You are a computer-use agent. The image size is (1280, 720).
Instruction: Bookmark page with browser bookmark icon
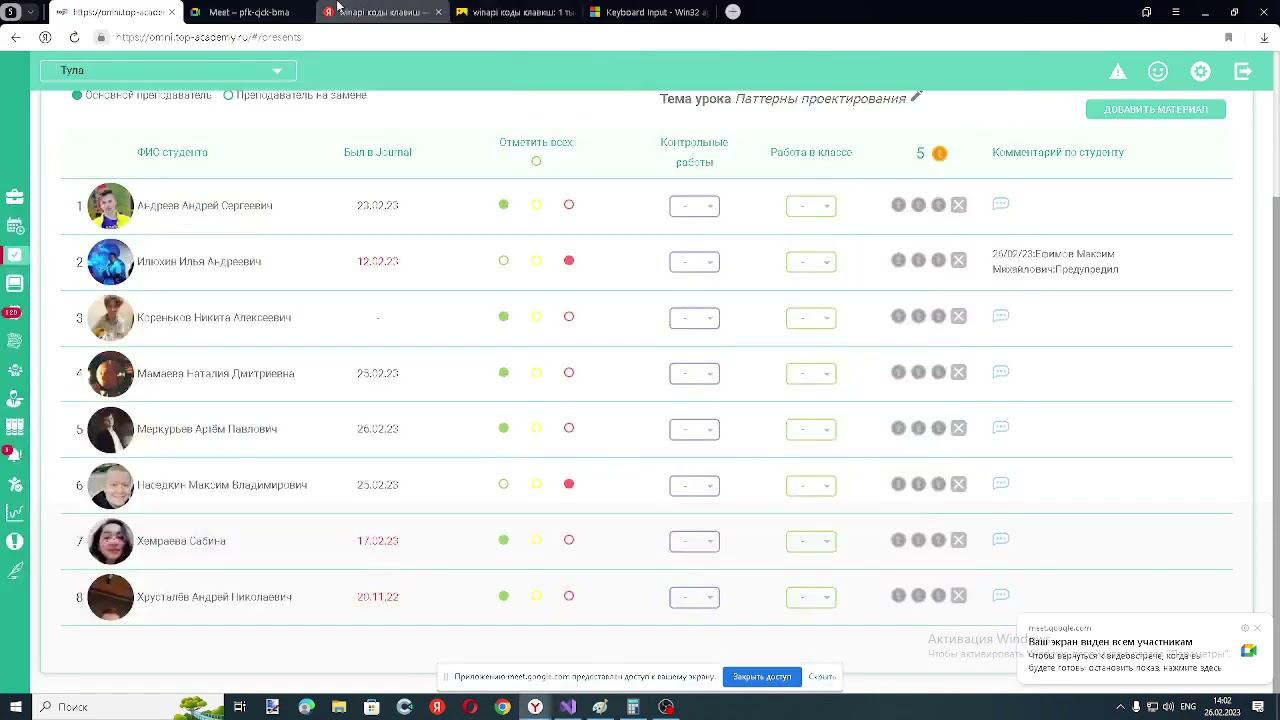(1228, 37)
